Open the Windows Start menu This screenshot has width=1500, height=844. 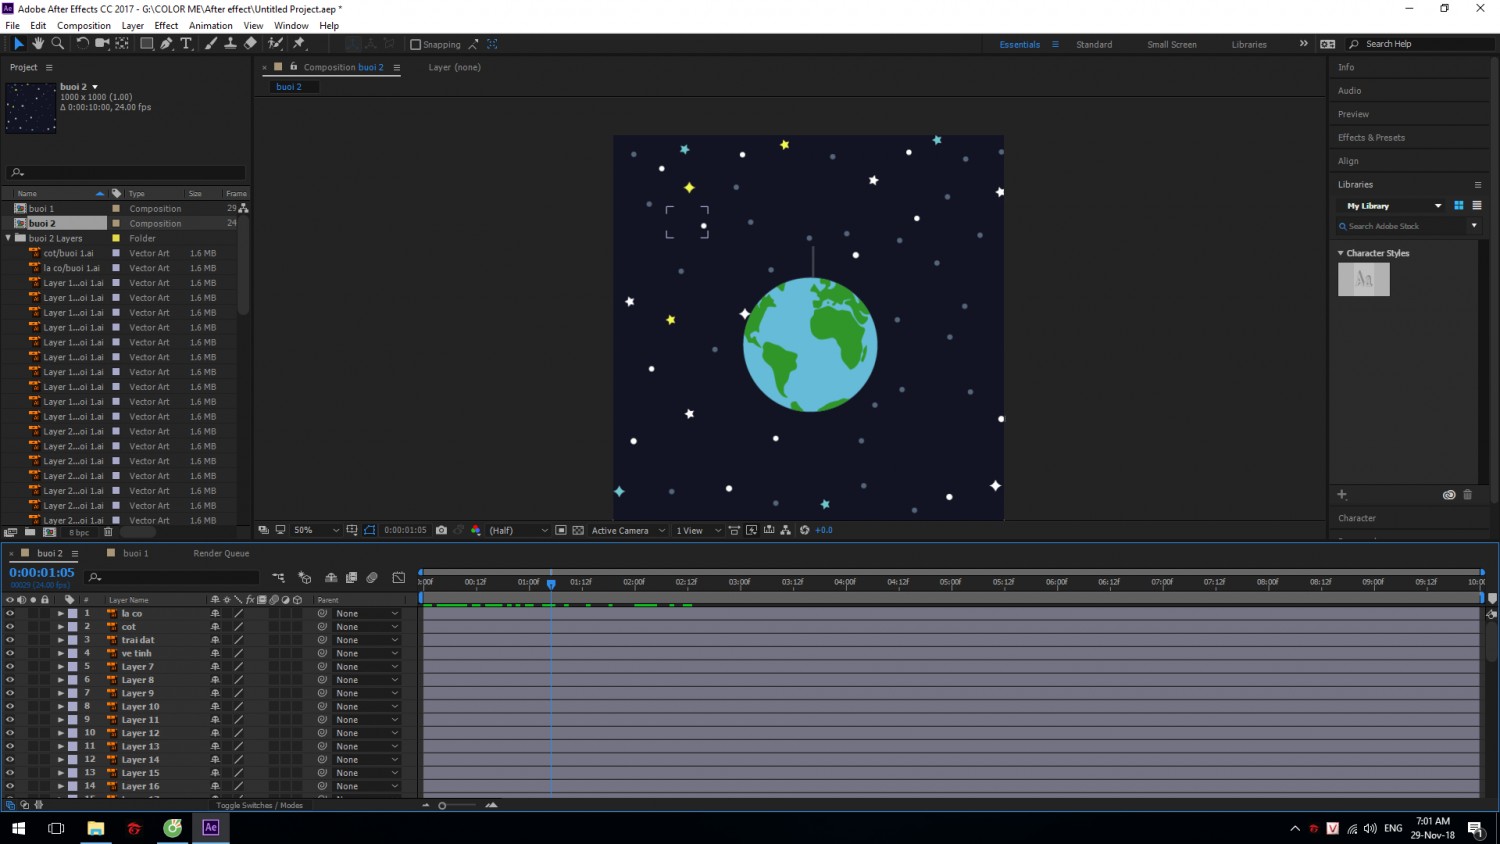coord(18,828)
